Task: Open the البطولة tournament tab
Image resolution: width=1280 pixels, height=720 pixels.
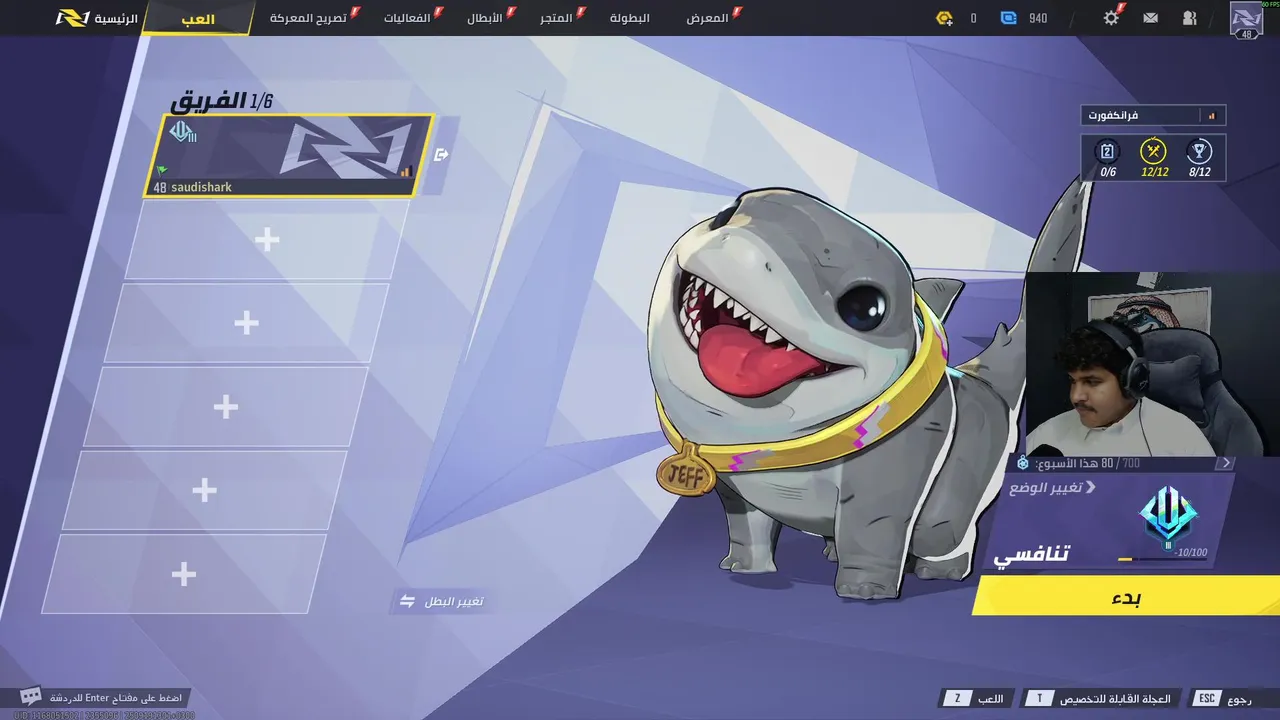Action: 630,18
